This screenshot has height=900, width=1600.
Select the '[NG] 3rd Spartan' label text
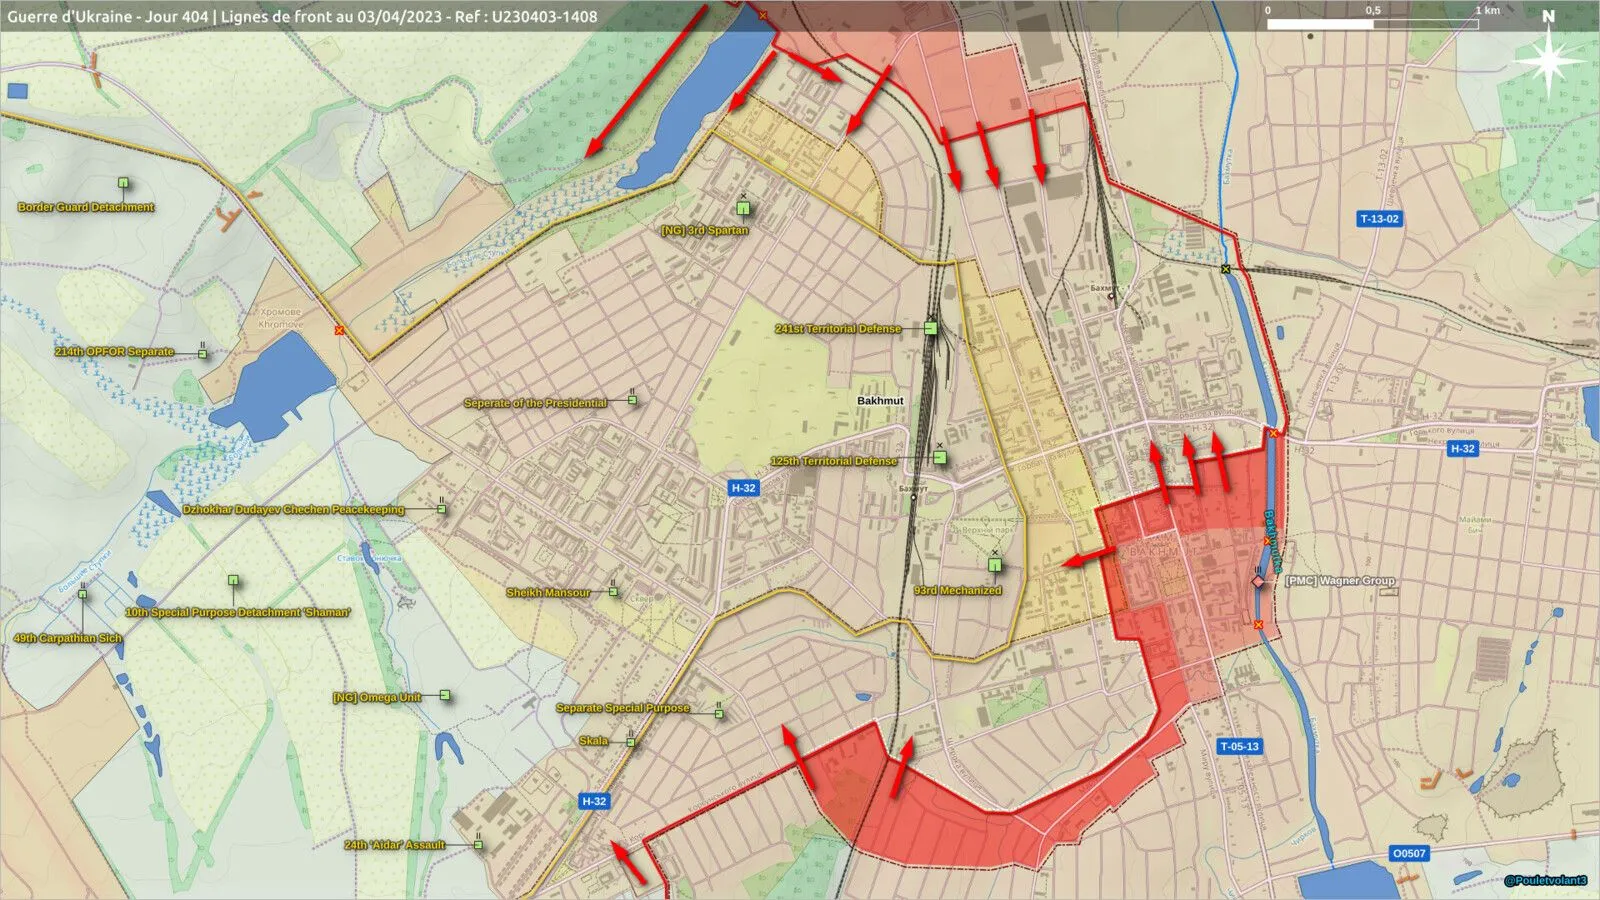(x=705, y=230)
